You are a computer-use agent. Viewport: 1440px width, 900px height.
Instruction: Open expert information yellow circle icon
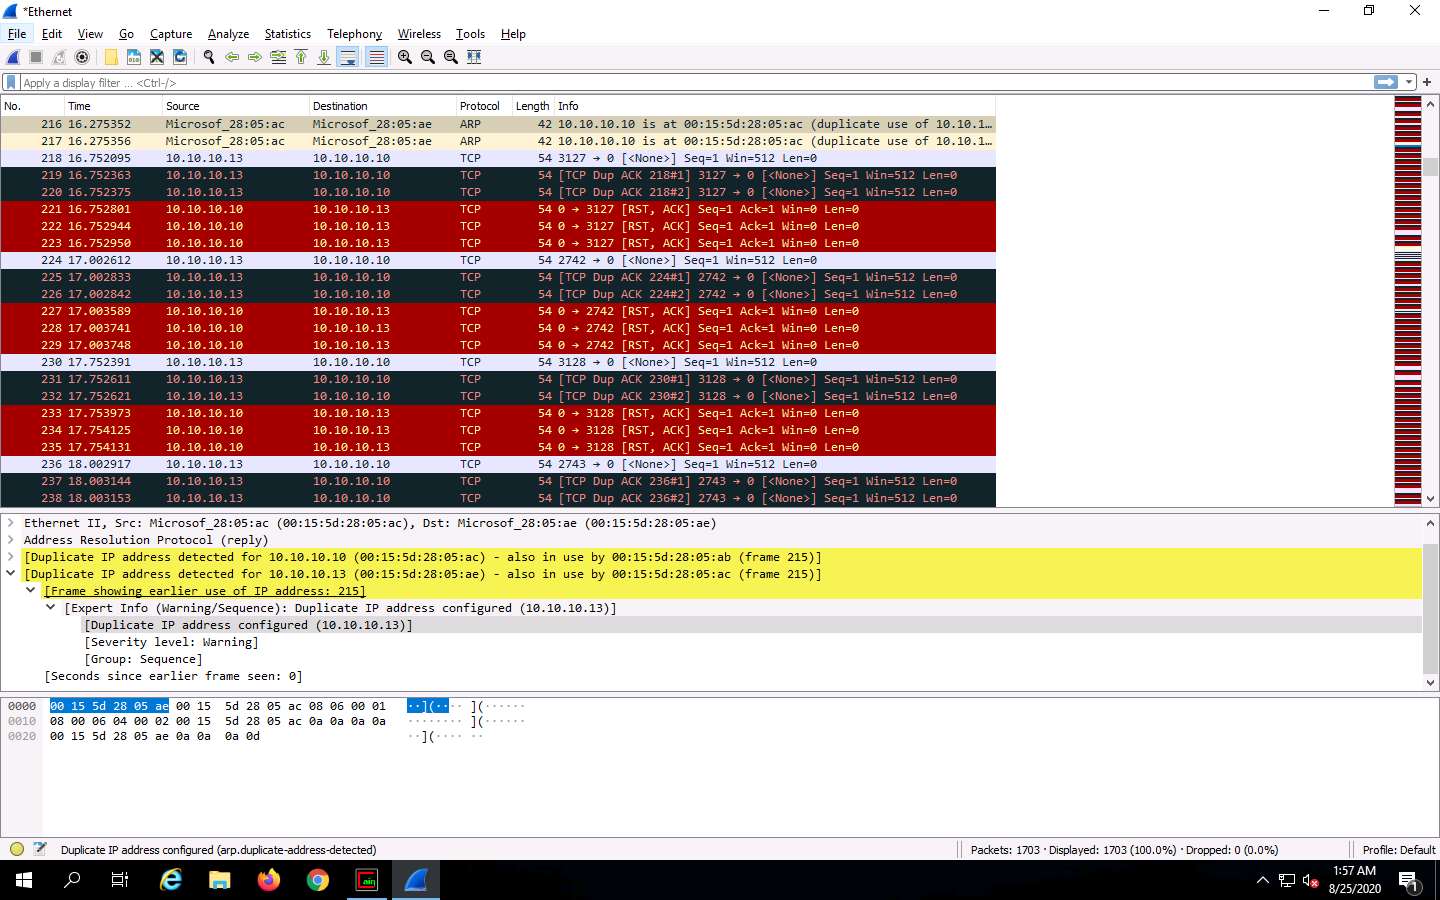coord(16,849)
